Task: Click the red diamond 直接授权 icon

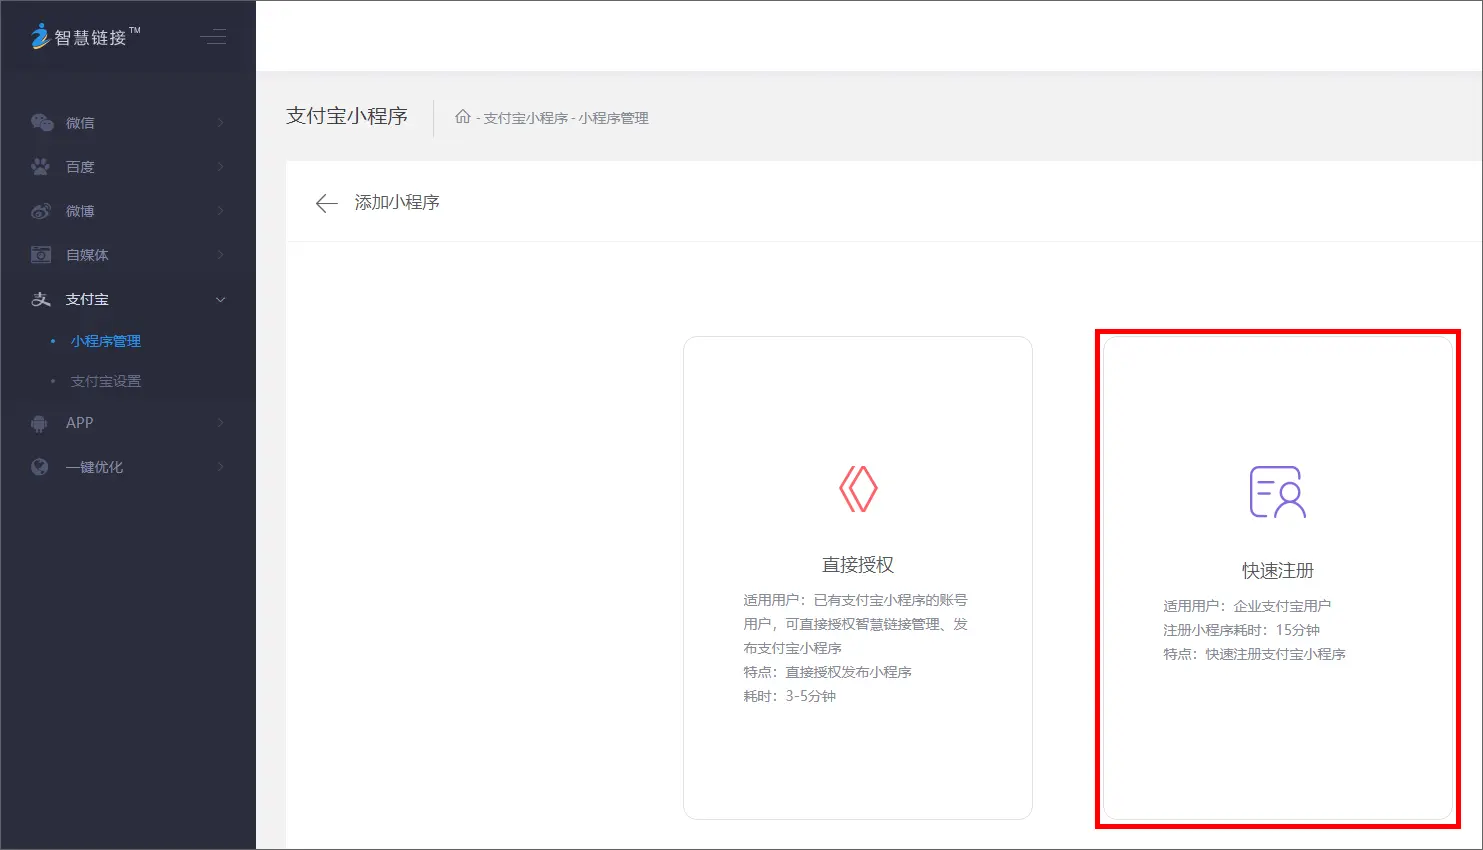Action: click(x=858, y=489)
